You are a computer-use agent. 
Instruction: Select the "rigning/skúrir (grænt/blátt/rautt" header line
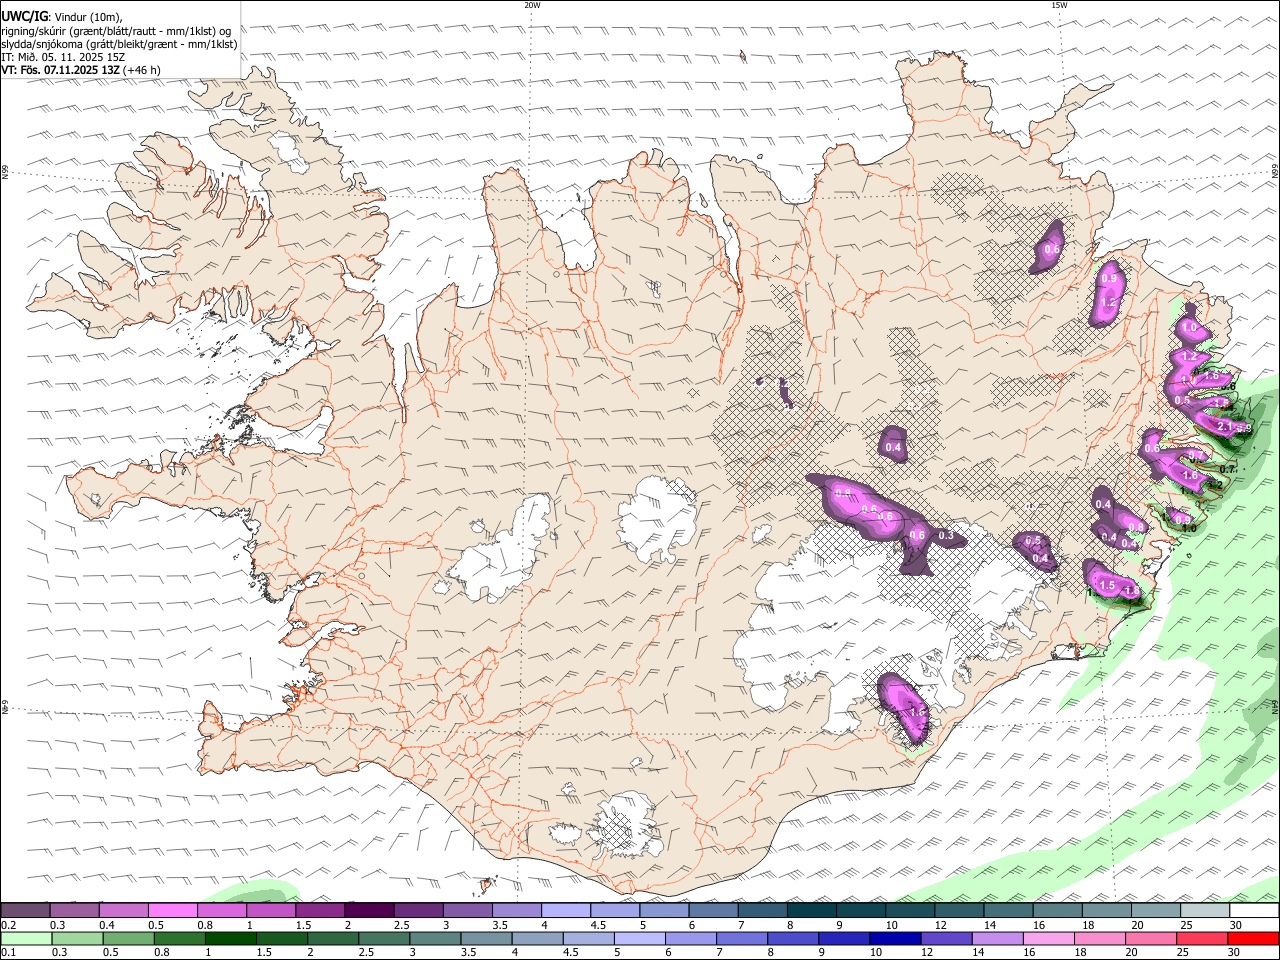tap(115, 30)
